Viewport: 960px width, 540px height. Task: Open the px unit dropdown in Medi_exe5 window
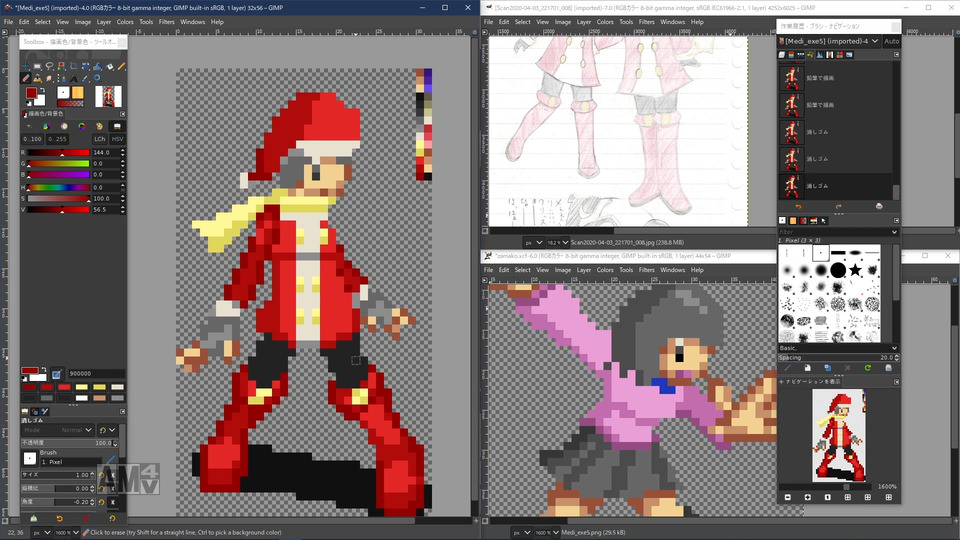point(42,532)
